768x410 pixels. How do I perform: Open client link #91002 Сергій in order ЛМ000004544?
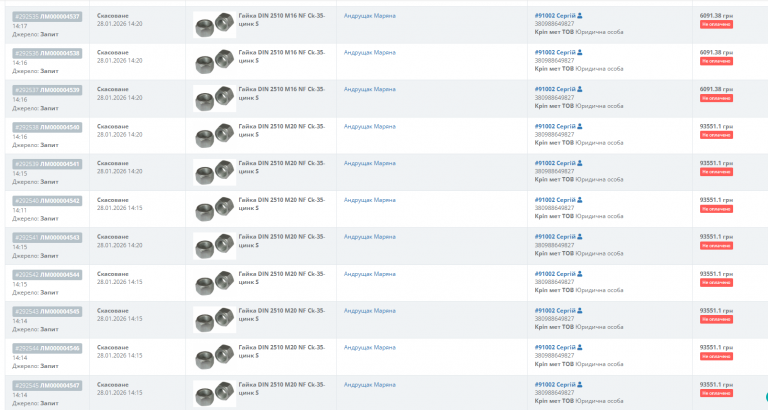(555, 274)
